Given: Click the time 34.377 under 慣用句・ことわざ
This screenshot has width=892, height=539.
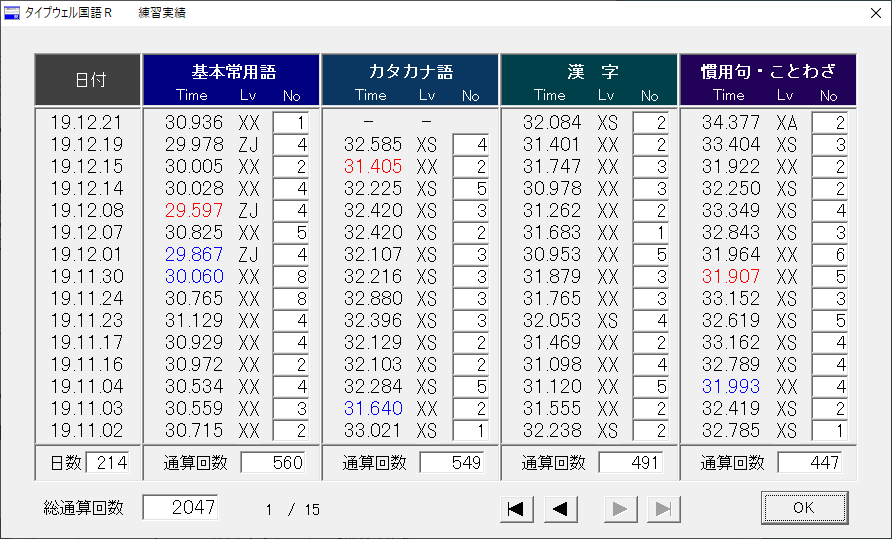Looking at the screenshot, I should (x=731, y=122).
